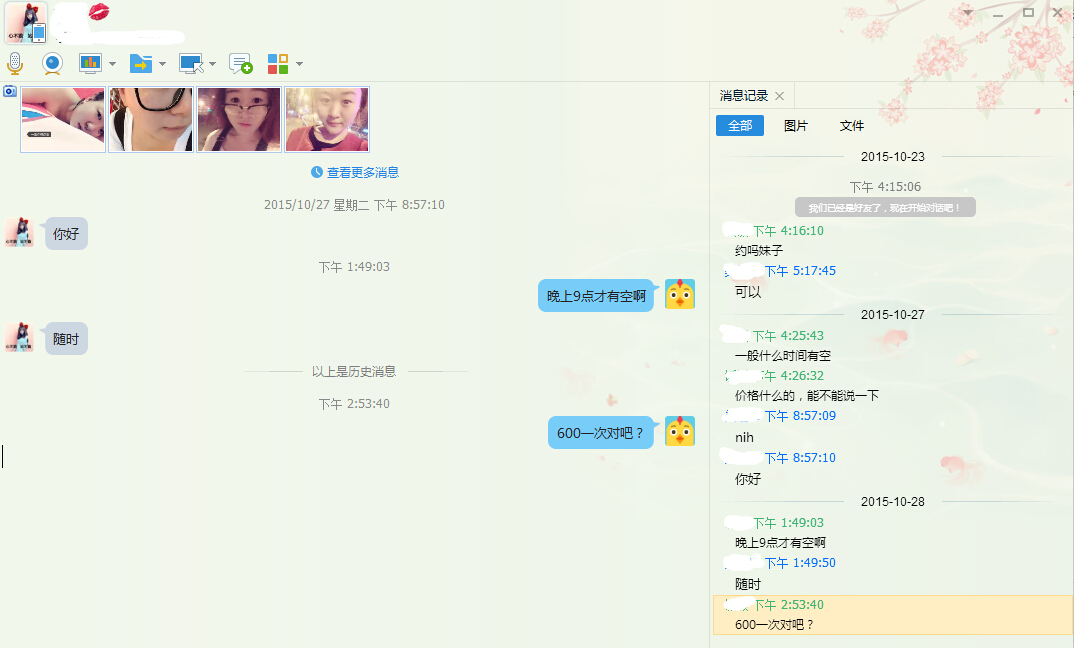Click the create discussion group icon

point(240,64)
